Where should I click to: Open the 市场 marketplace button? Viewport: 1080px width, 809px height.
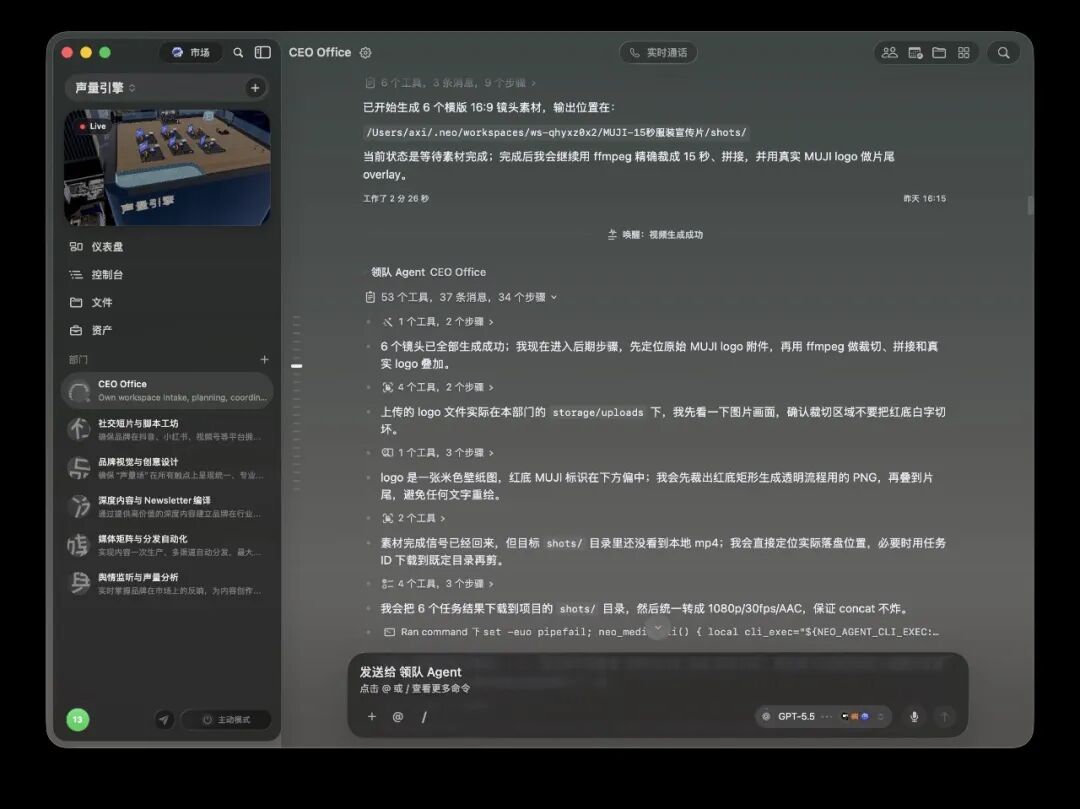191,52
